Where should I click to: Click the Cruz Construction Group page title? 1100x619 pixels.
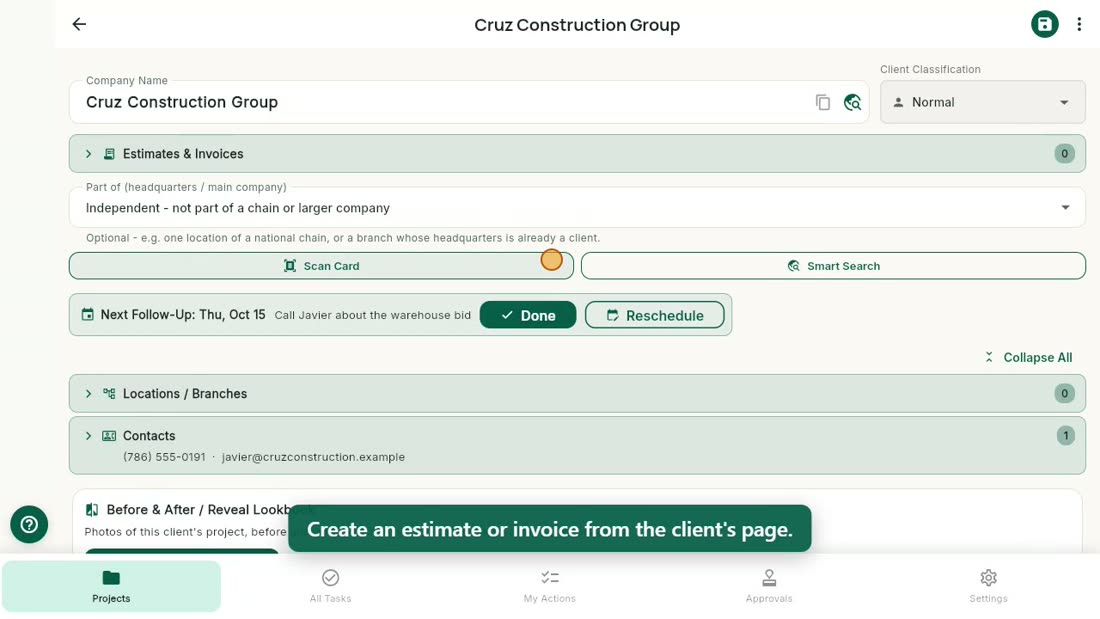coord(577,25)
